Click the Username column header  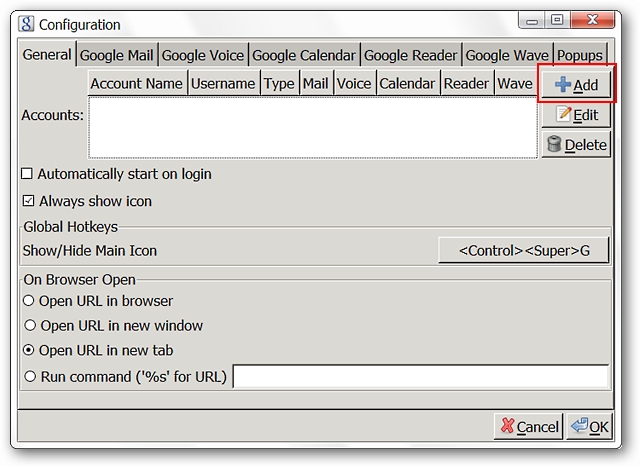click(223, 83)
